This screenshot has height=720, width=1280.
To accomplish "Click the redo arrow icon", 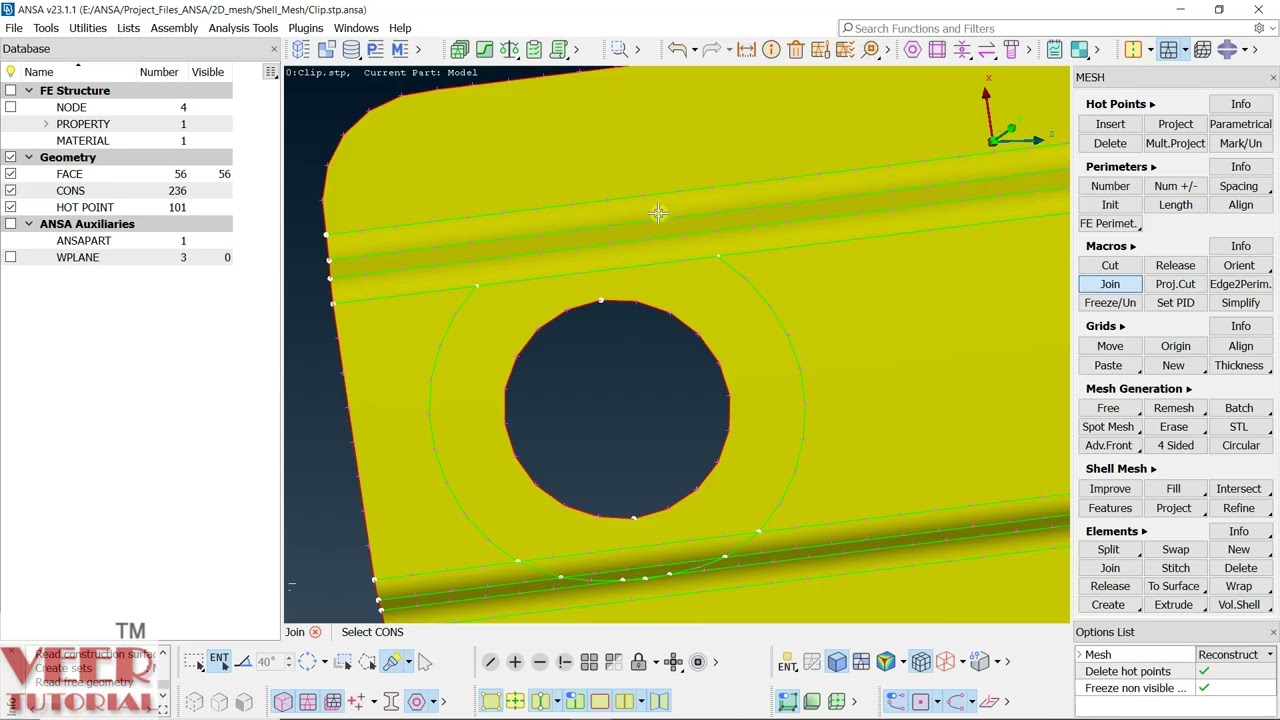I will click(711, 49).
